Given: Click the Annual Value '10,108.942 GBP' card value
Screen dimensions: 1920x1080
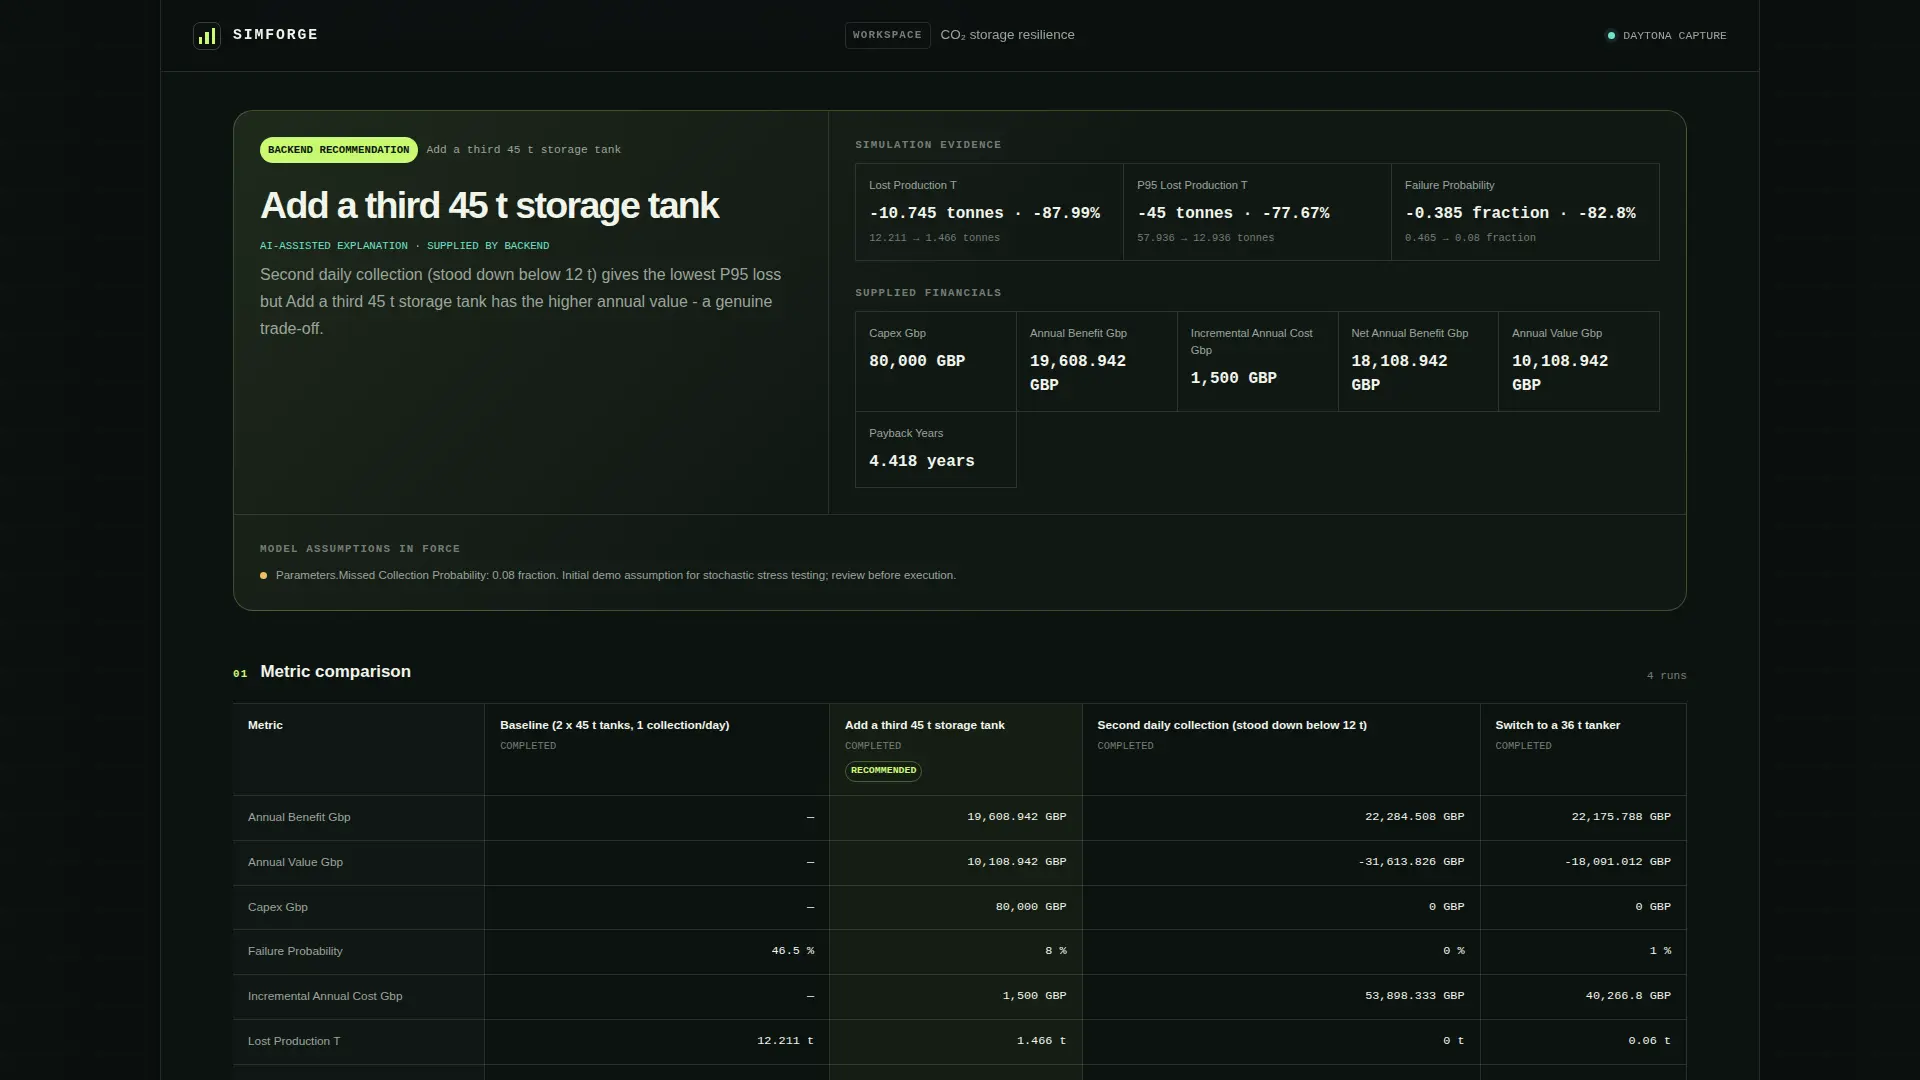Looking at the screenshot, I should [1560, 373].
